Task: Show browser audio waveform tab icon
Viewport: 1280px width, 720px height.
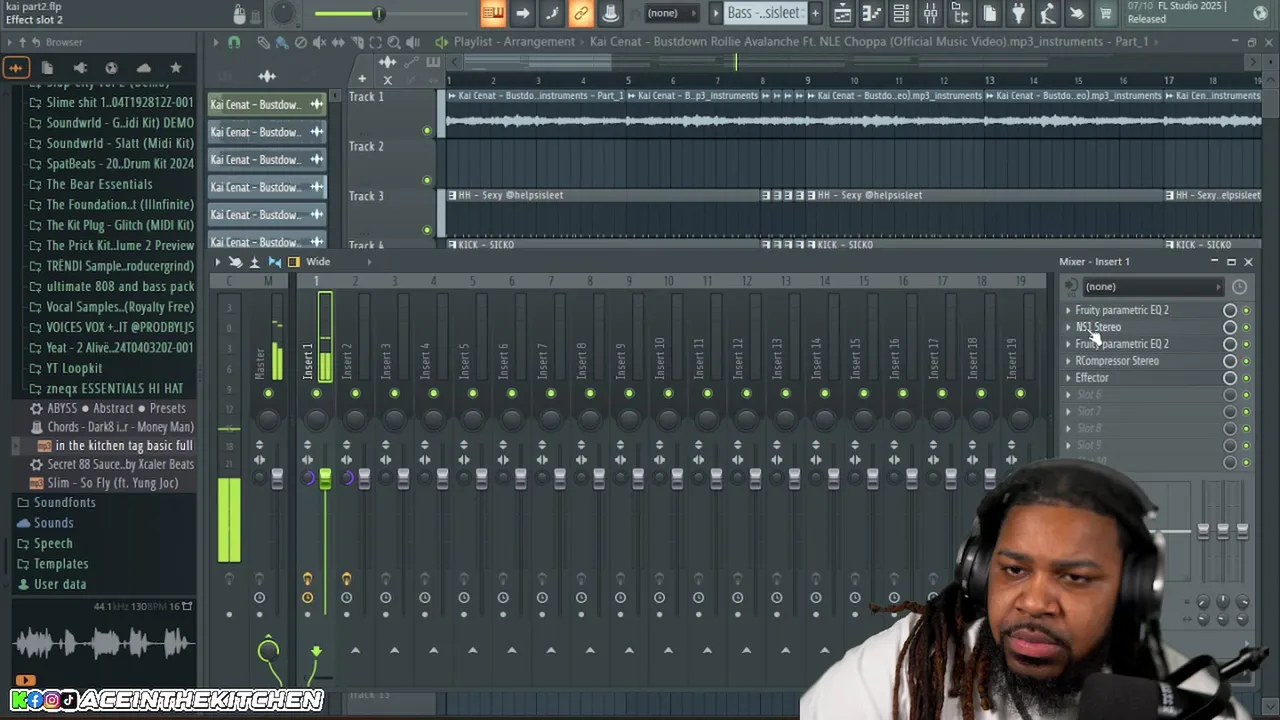Action: coord(15,68)
